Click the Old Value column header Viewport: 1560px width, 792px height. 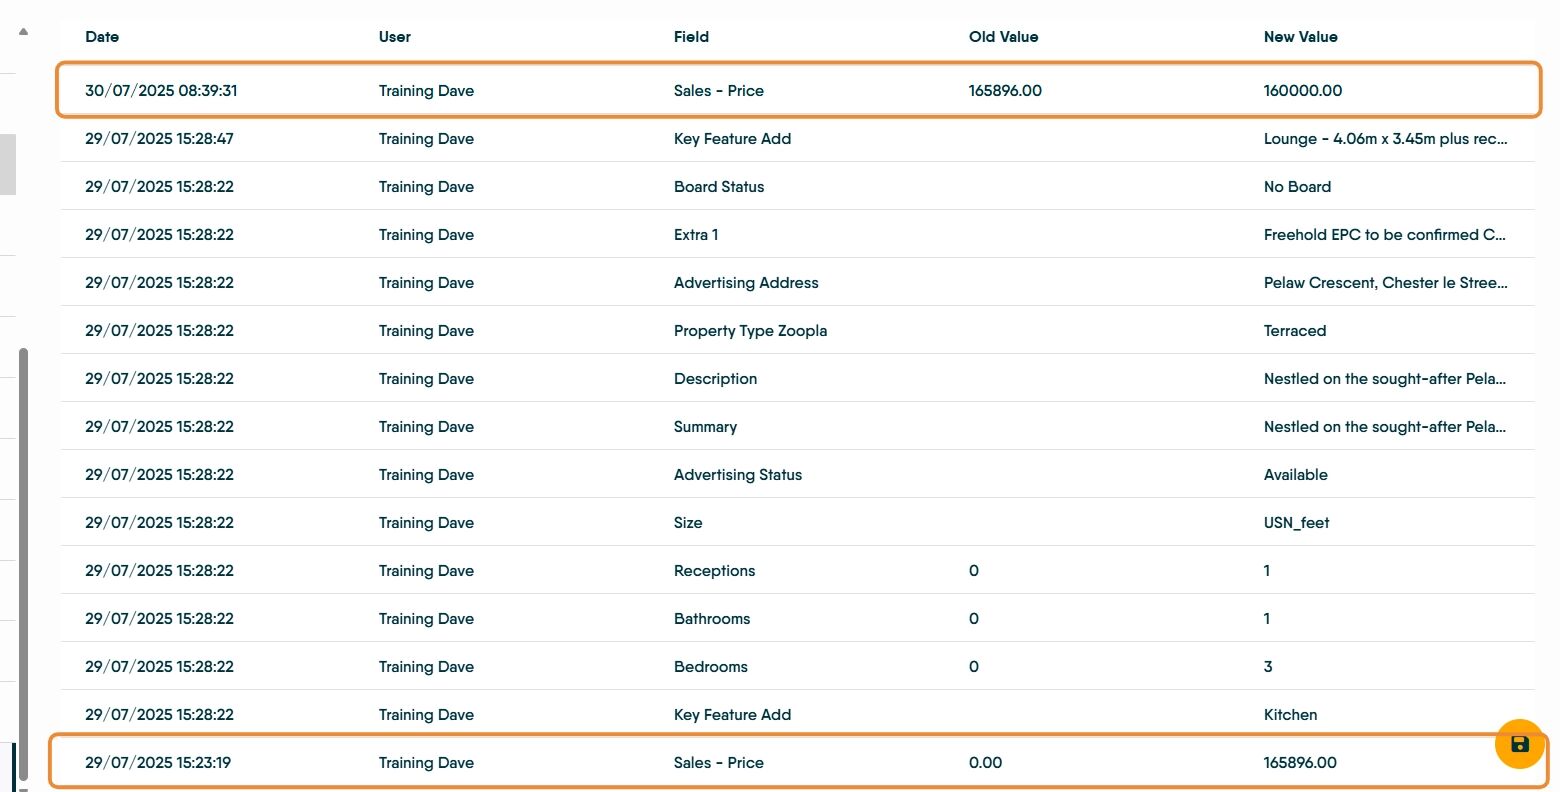click(x=1004, y=37)
